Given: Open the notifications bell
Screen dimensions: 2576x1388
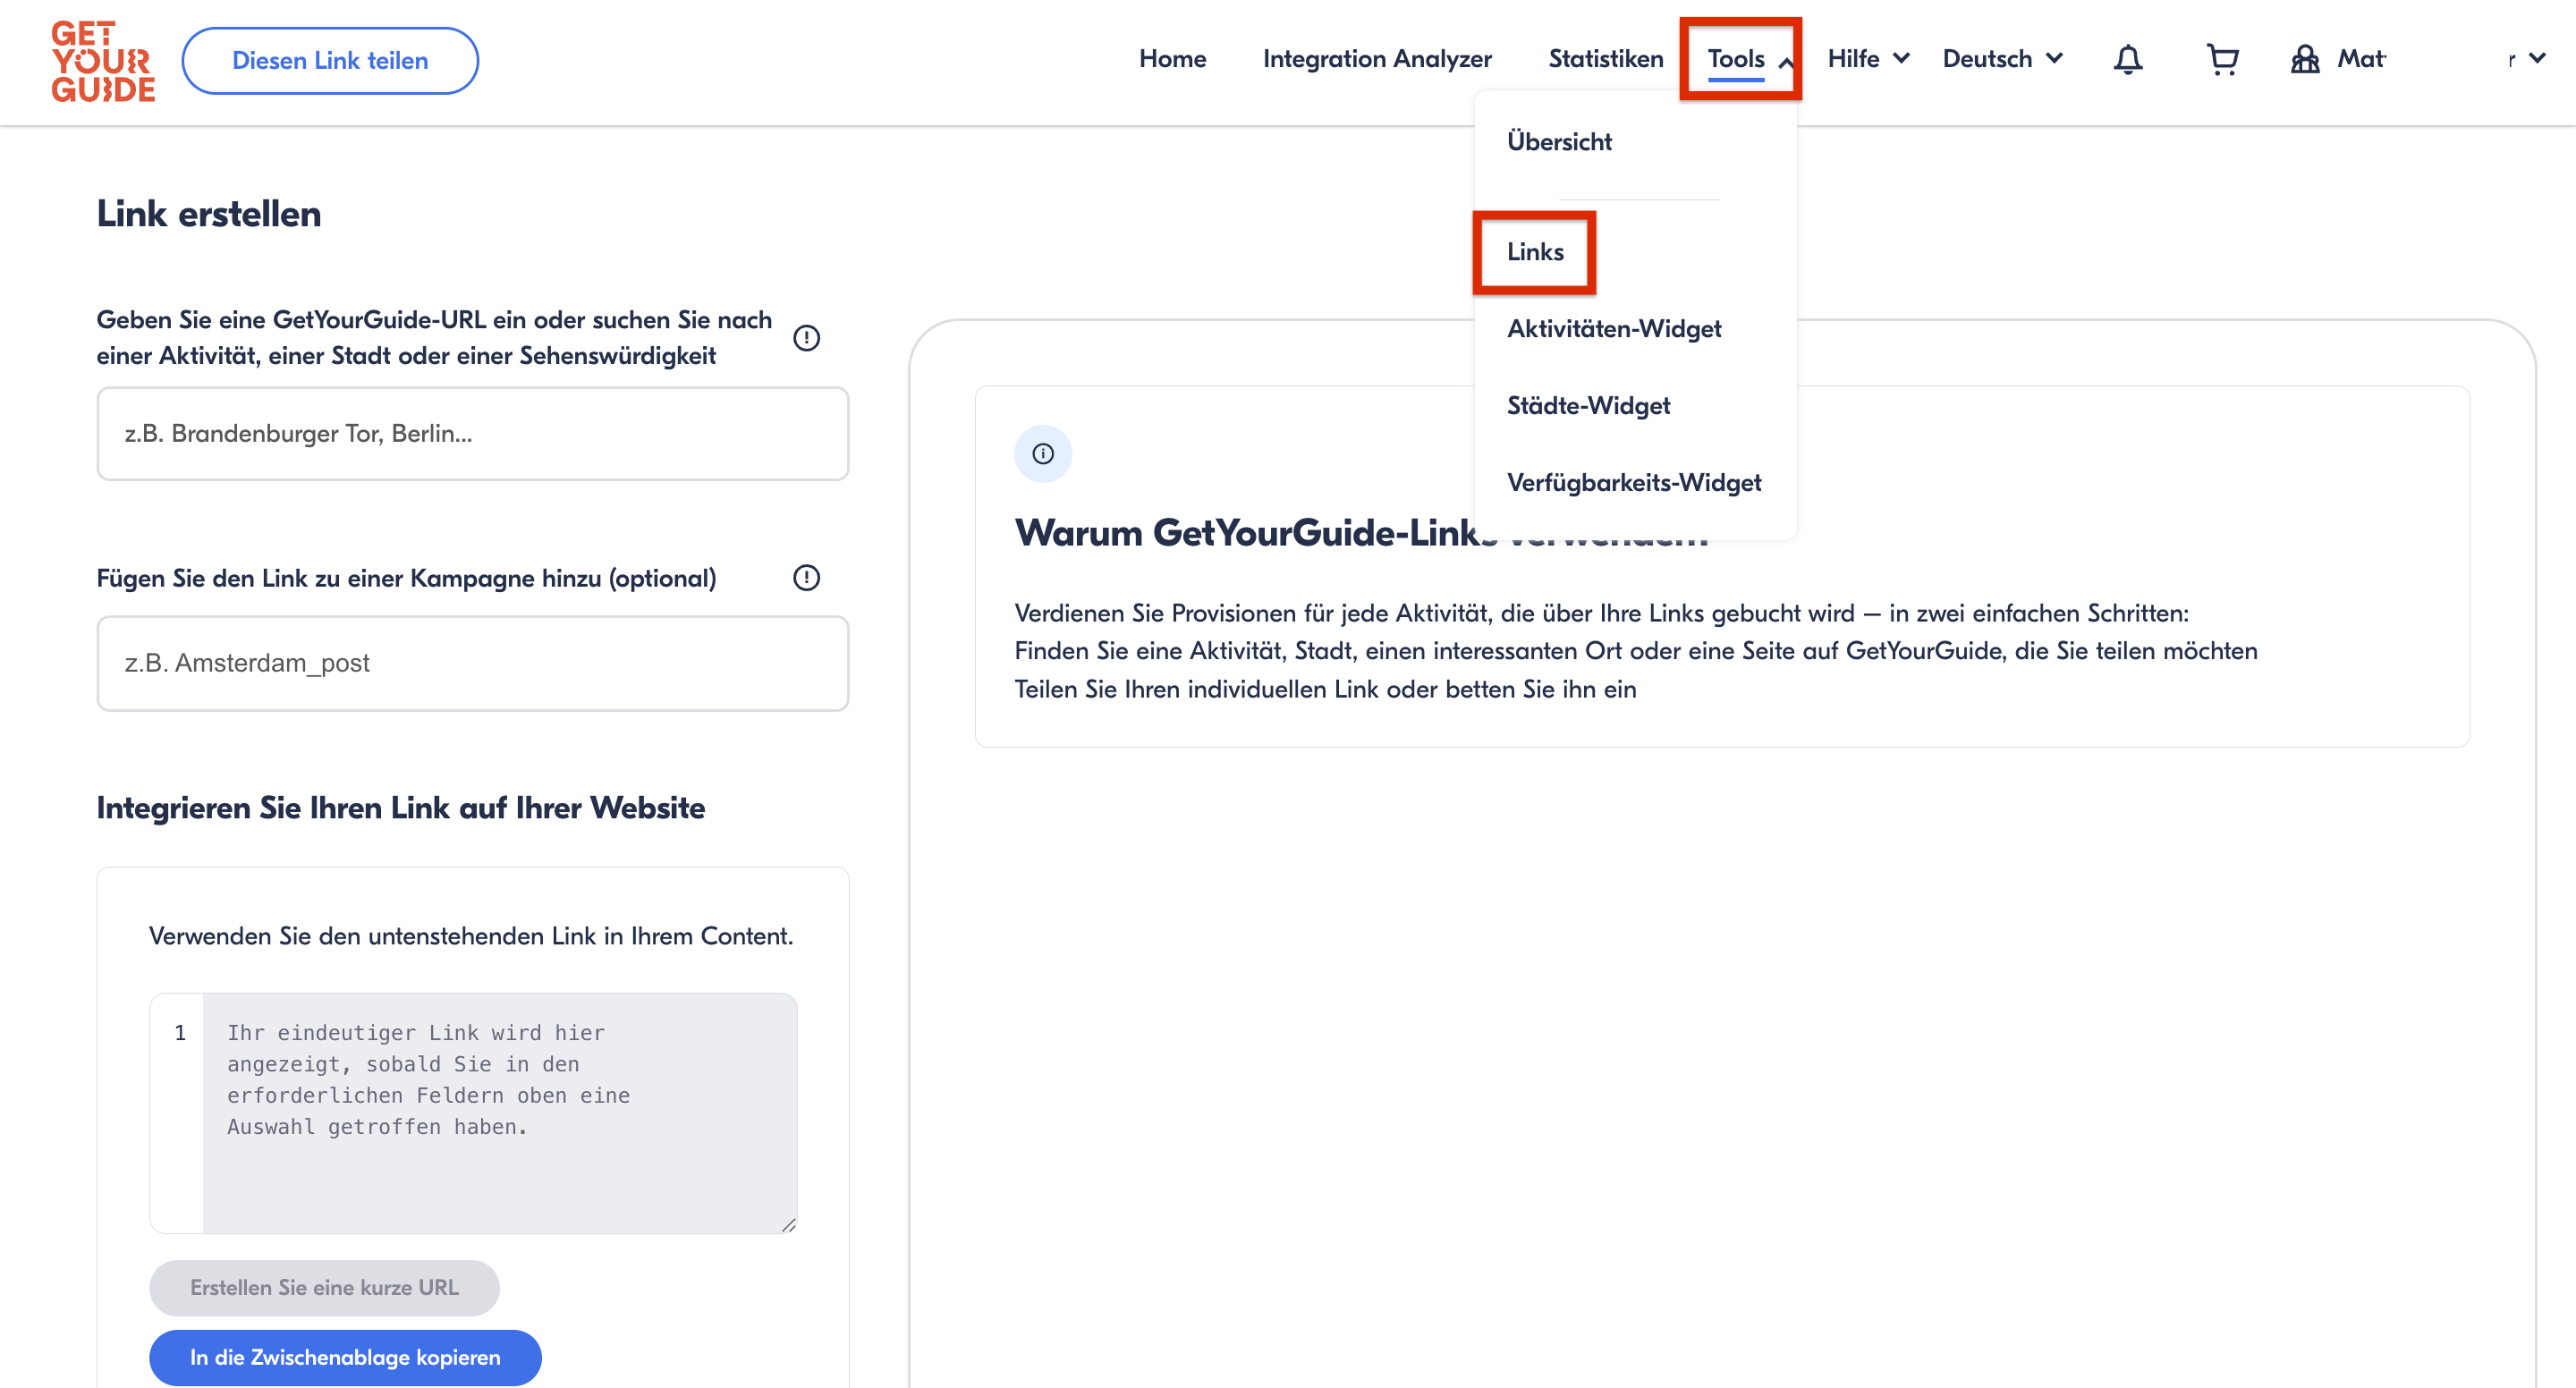Looking at the screenshot, I should (x=2127, y=60).
